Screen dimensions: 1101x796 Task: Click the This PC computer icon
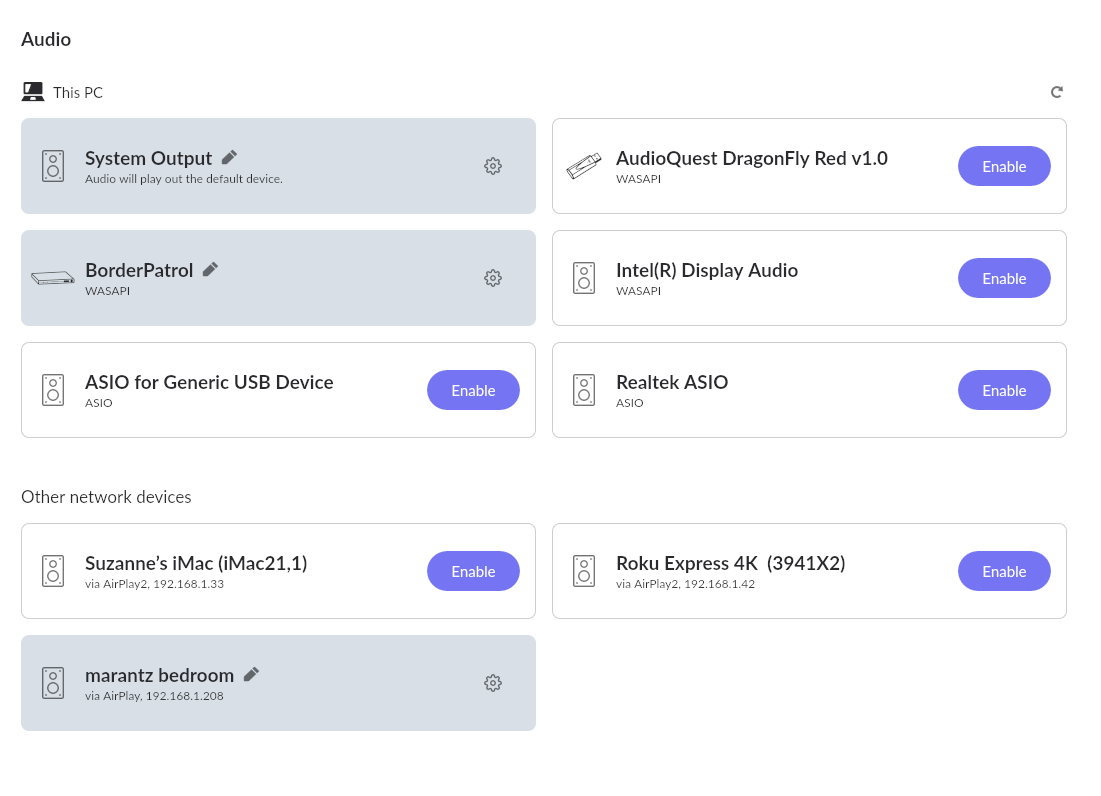click(x=33, y=92)
